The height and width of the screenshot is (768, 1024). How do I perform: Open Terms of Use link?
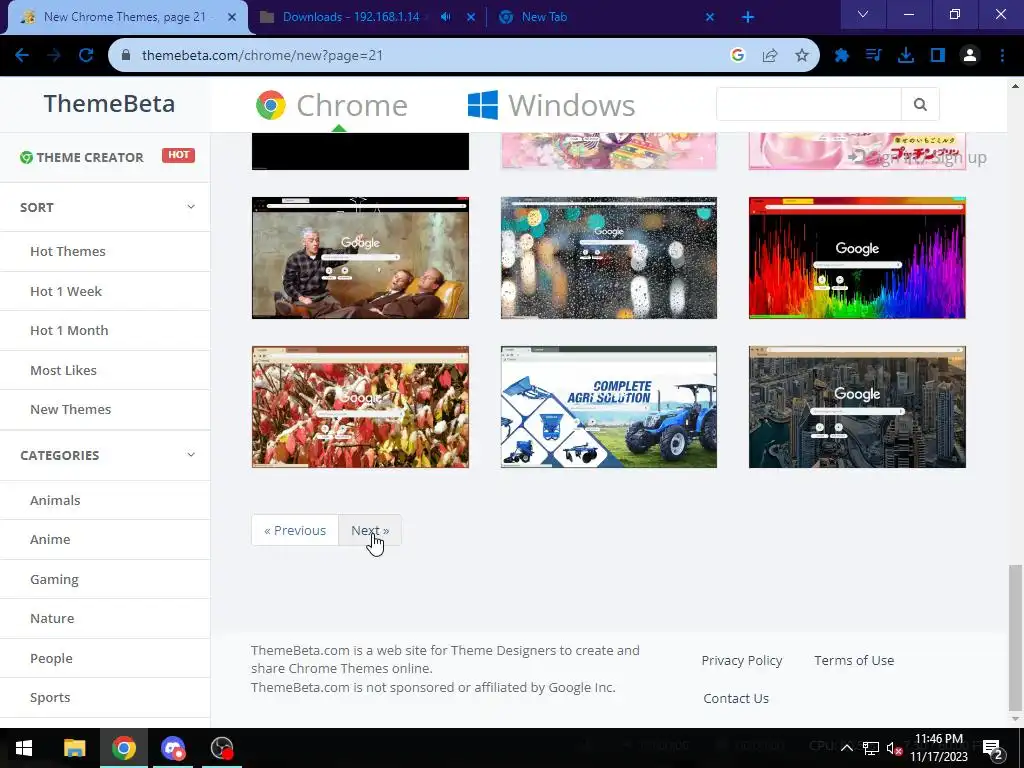click(854, 660)
